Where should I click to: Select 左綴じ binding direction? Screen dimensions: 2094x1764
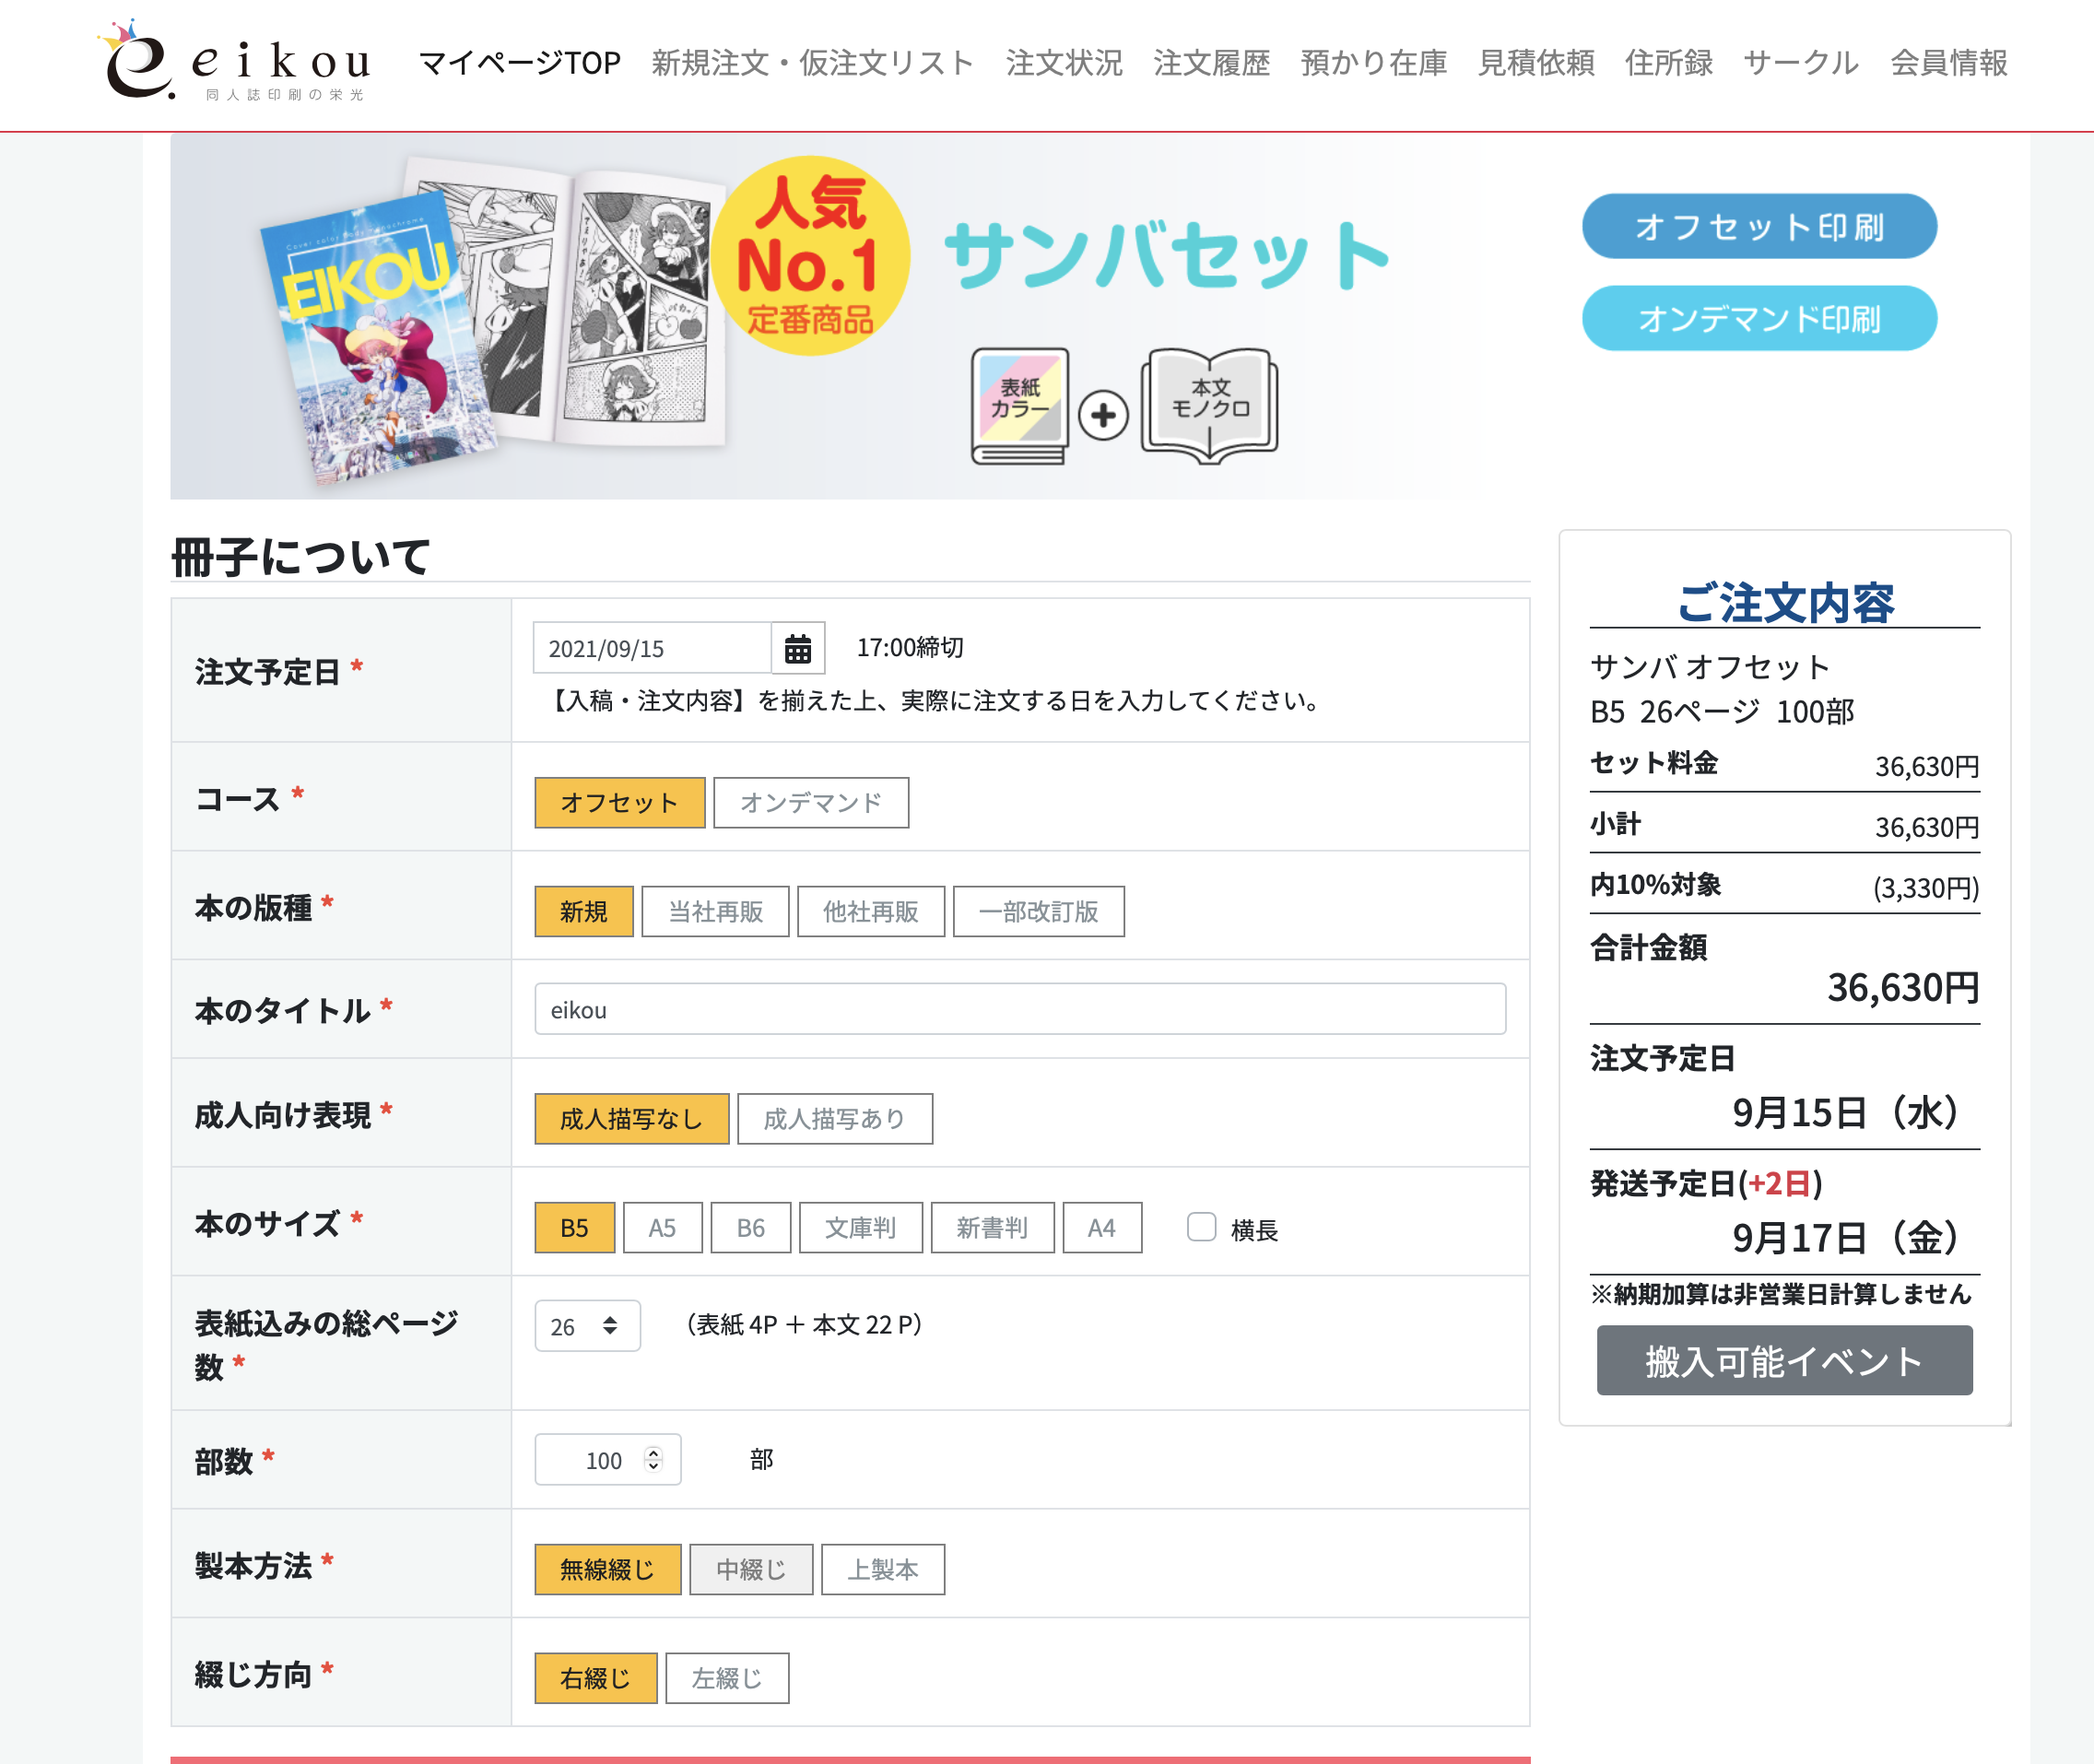click(x=726, y=1678)
